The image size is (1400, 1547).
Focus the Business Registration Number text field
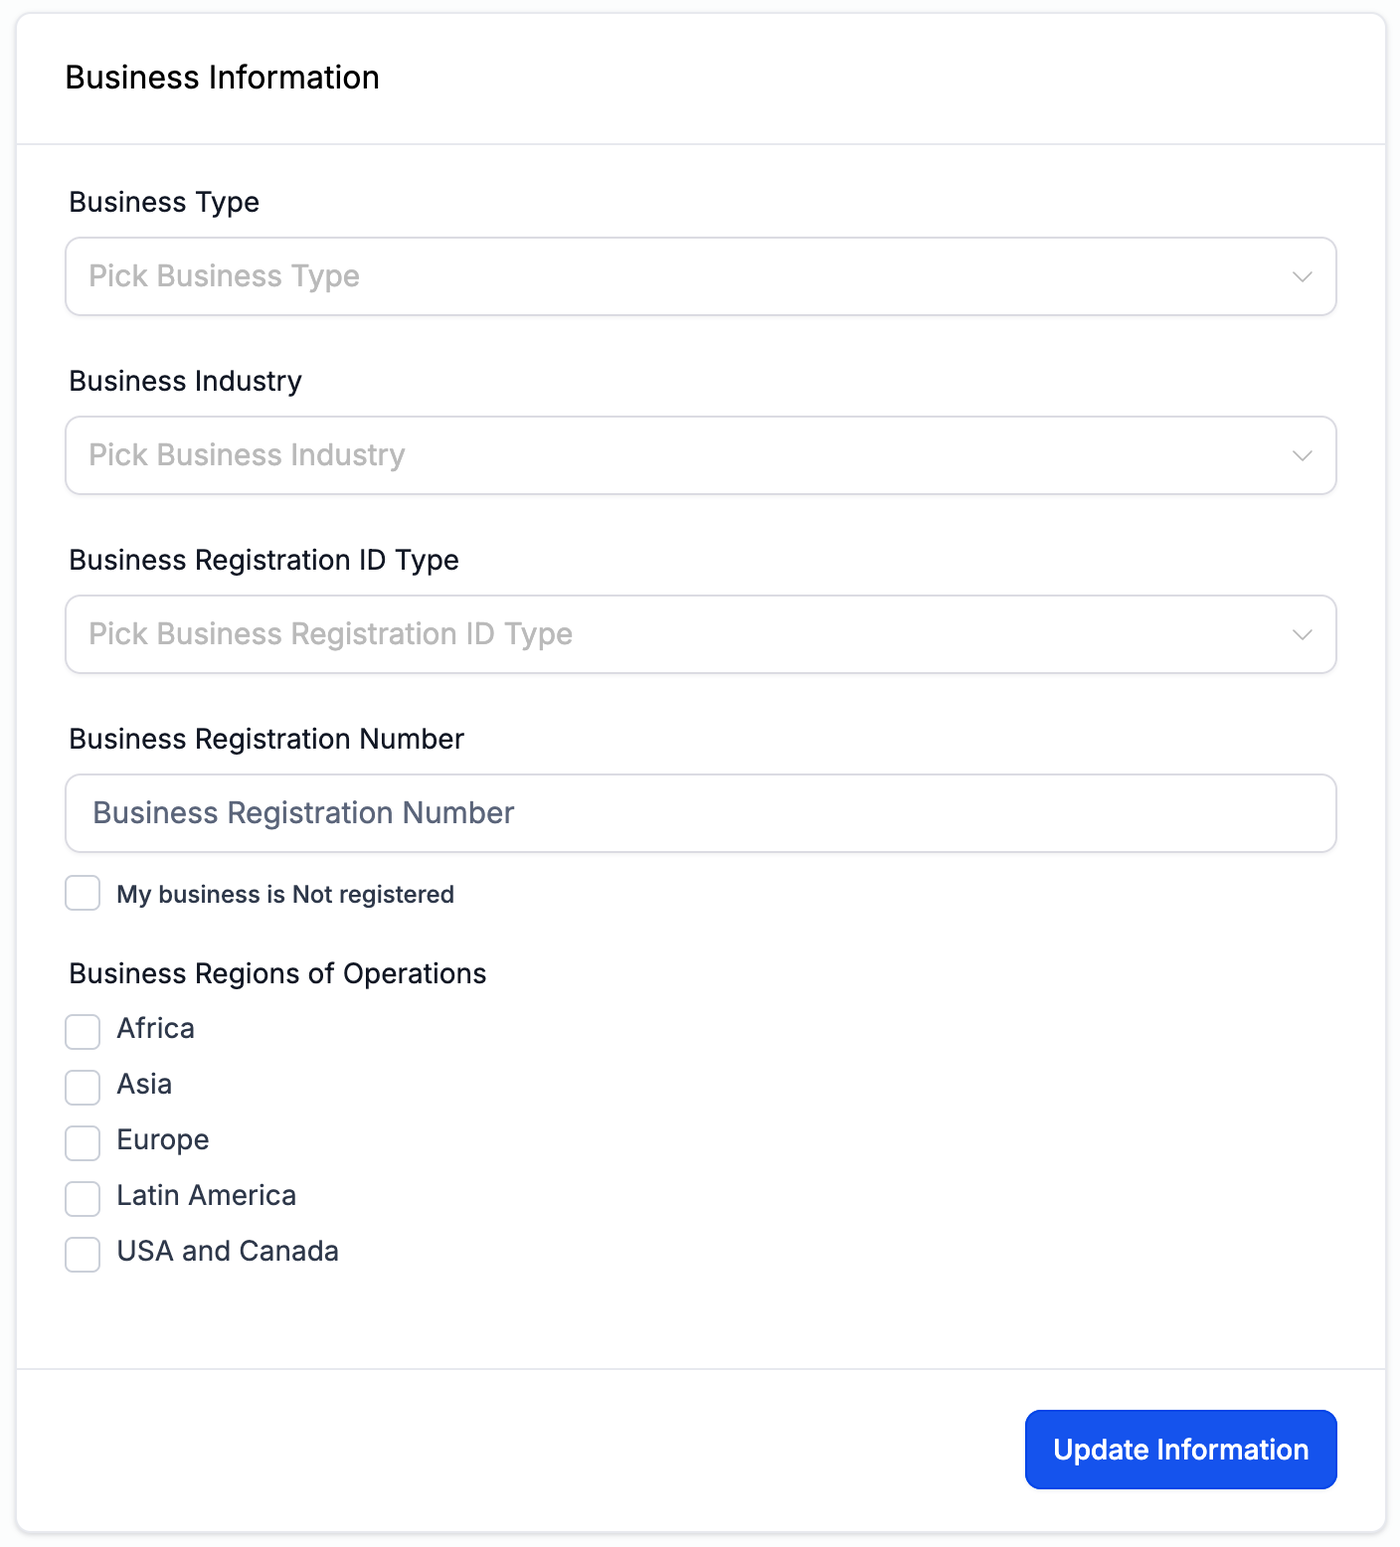pos(700,813)
